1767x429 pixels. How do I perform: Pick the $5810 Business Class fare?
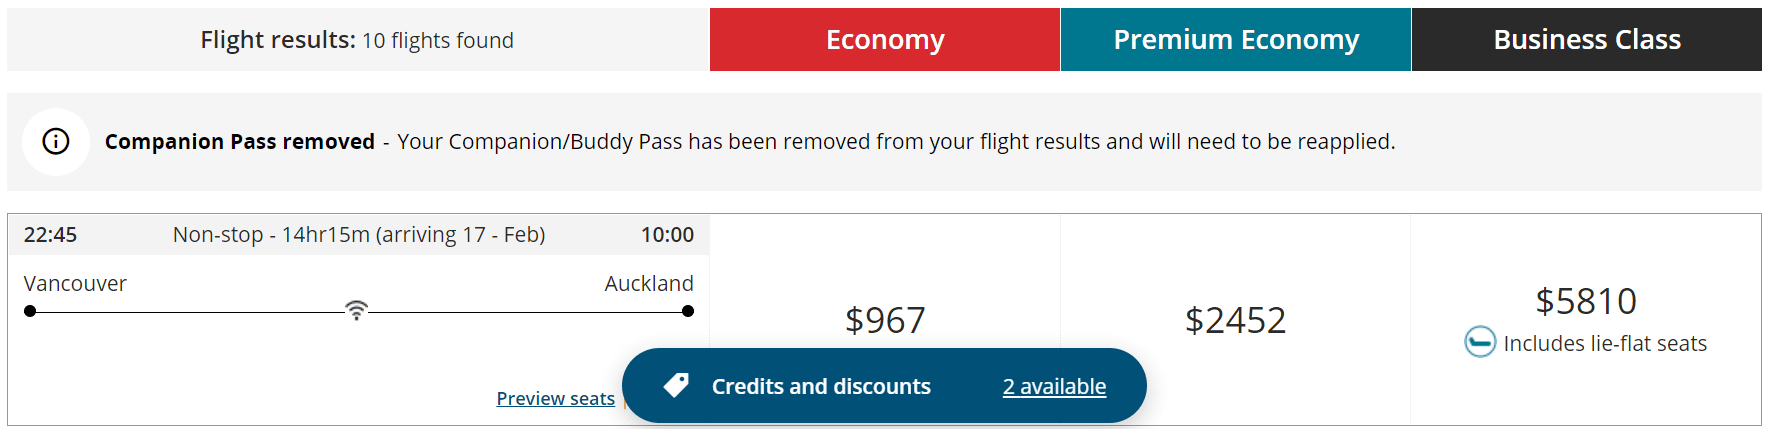tap(1585, 301)
